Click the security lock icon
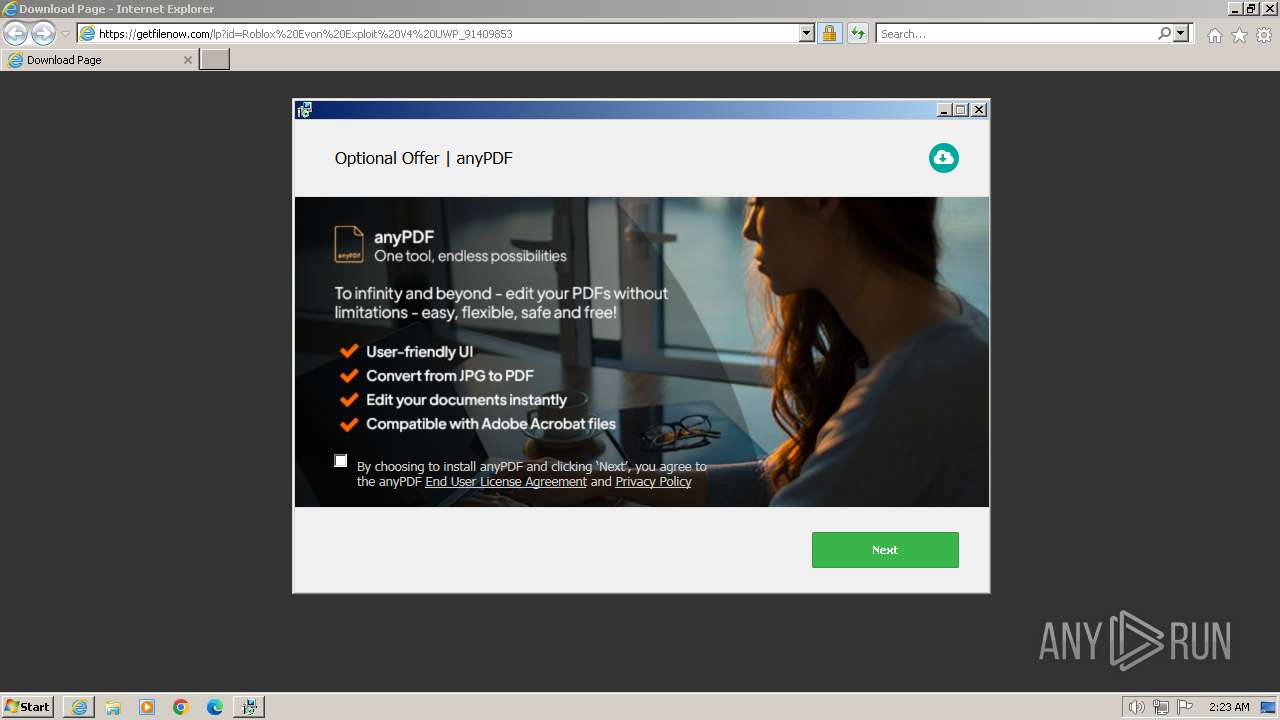The height and width of the screenshot is (720, 1280). pos(829,34)
